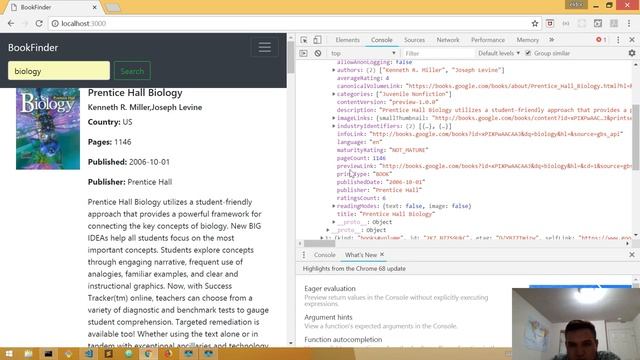Click the Firefox taskbar icon

[168, 353]
